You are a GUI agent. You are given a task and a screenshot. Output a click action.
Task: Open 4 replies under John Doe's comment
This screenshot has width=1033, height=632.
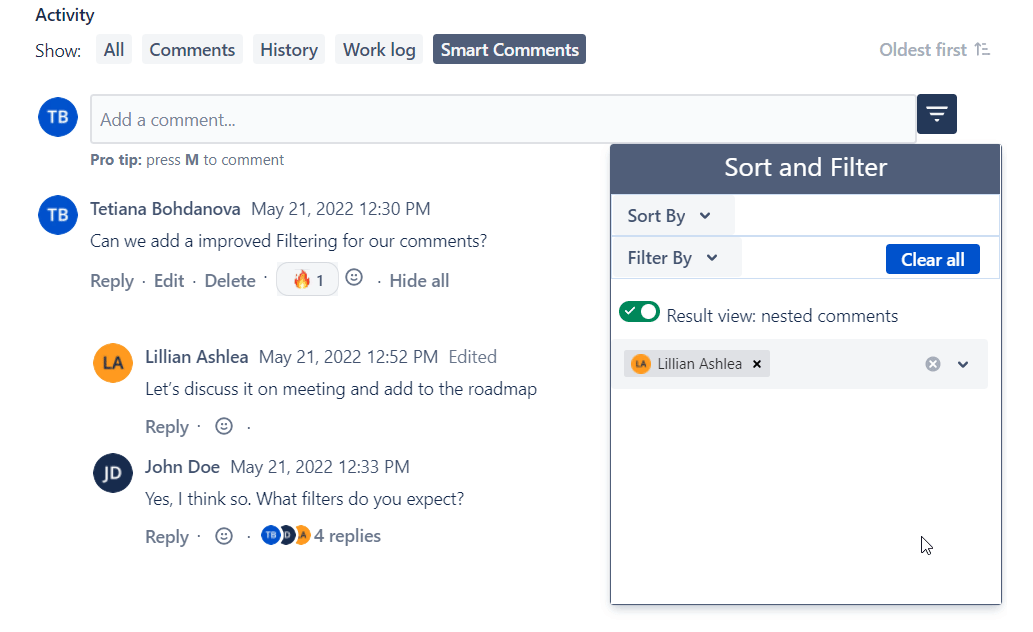pos(347,536)
